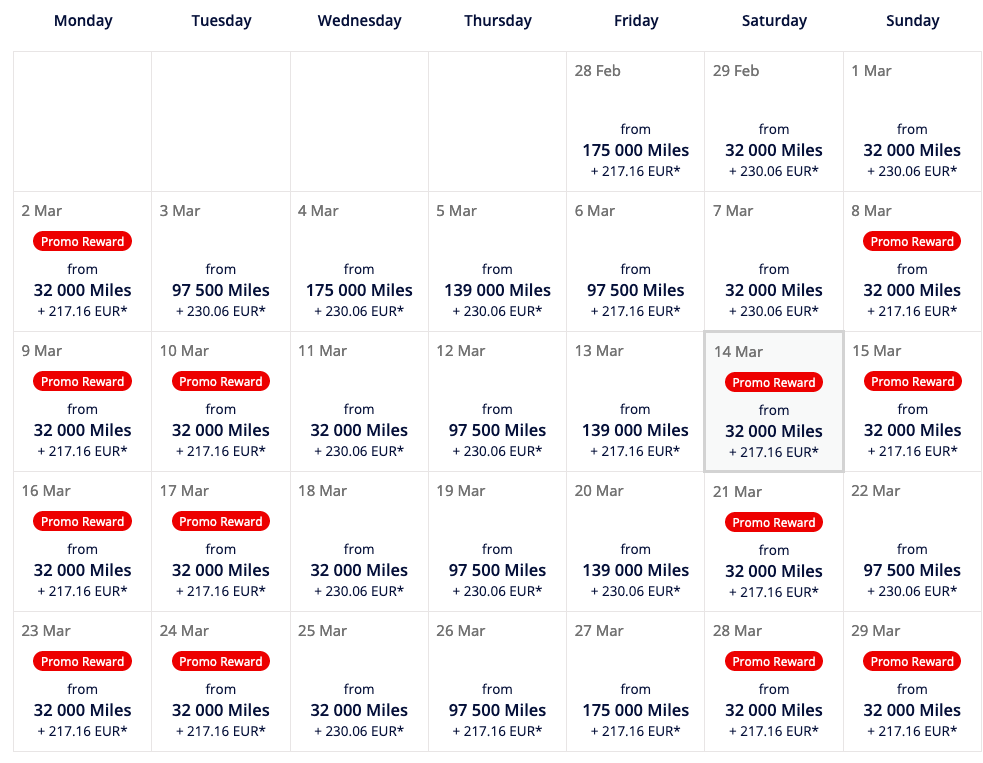The height and width of the screenshot is (763, 983).
Task: Select the 22 Mar 97 500 Miles fare
Action: point(912,542)
